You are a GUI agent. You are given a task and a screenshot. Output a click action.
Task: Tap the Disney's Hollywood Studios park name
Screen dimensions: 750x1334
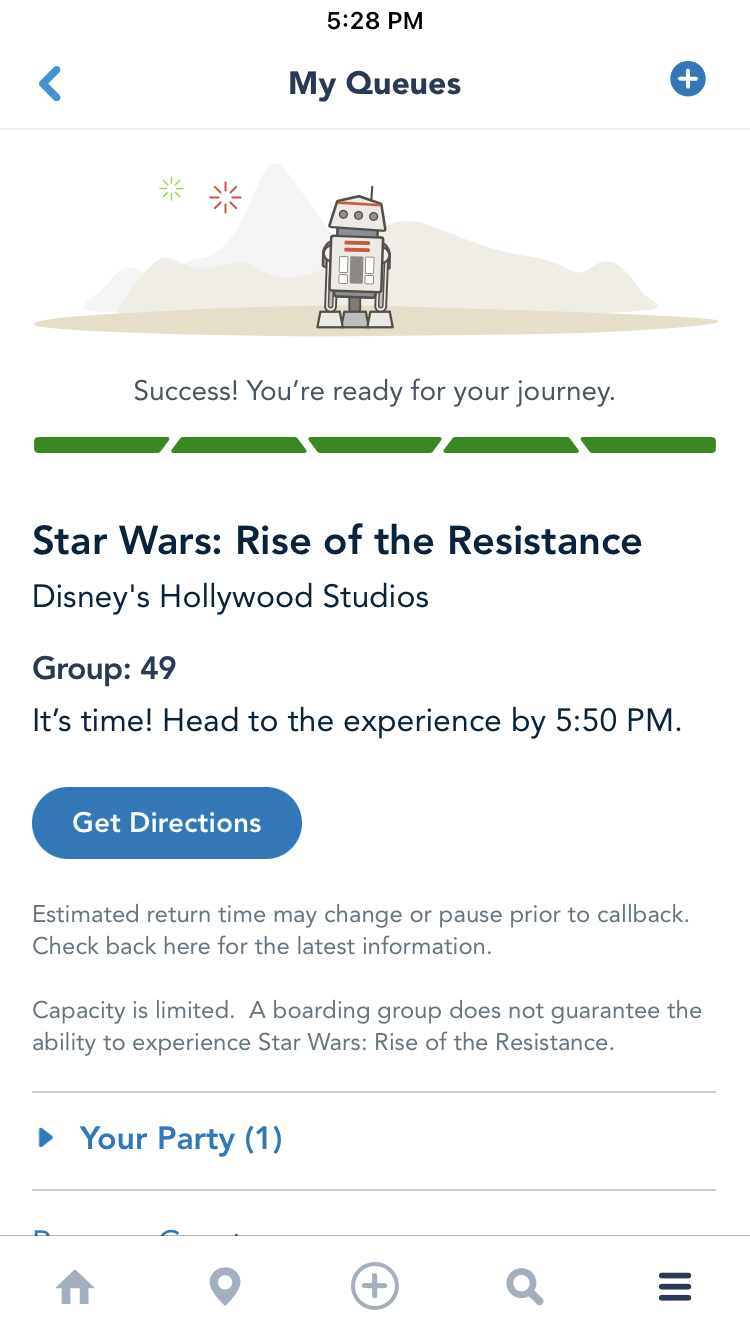pyautogui.click(x=231, y=597)
